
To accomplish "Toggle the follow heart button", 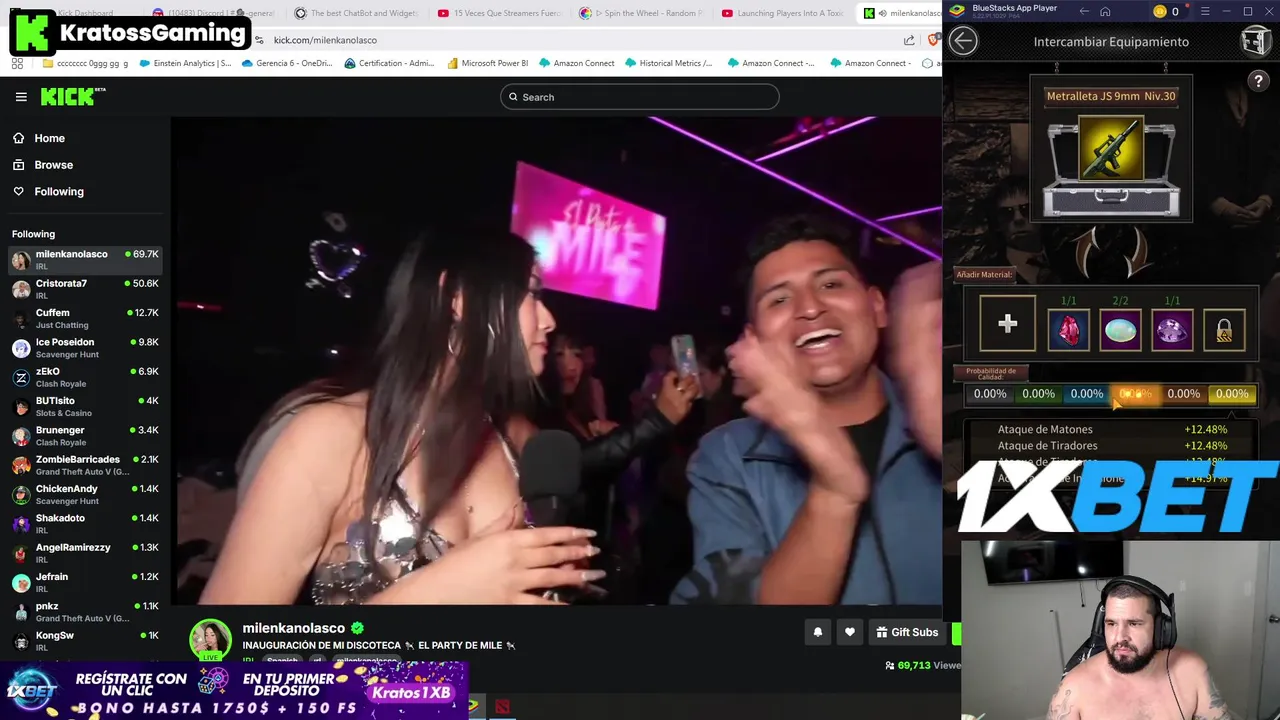I will [x=850, y=632].
